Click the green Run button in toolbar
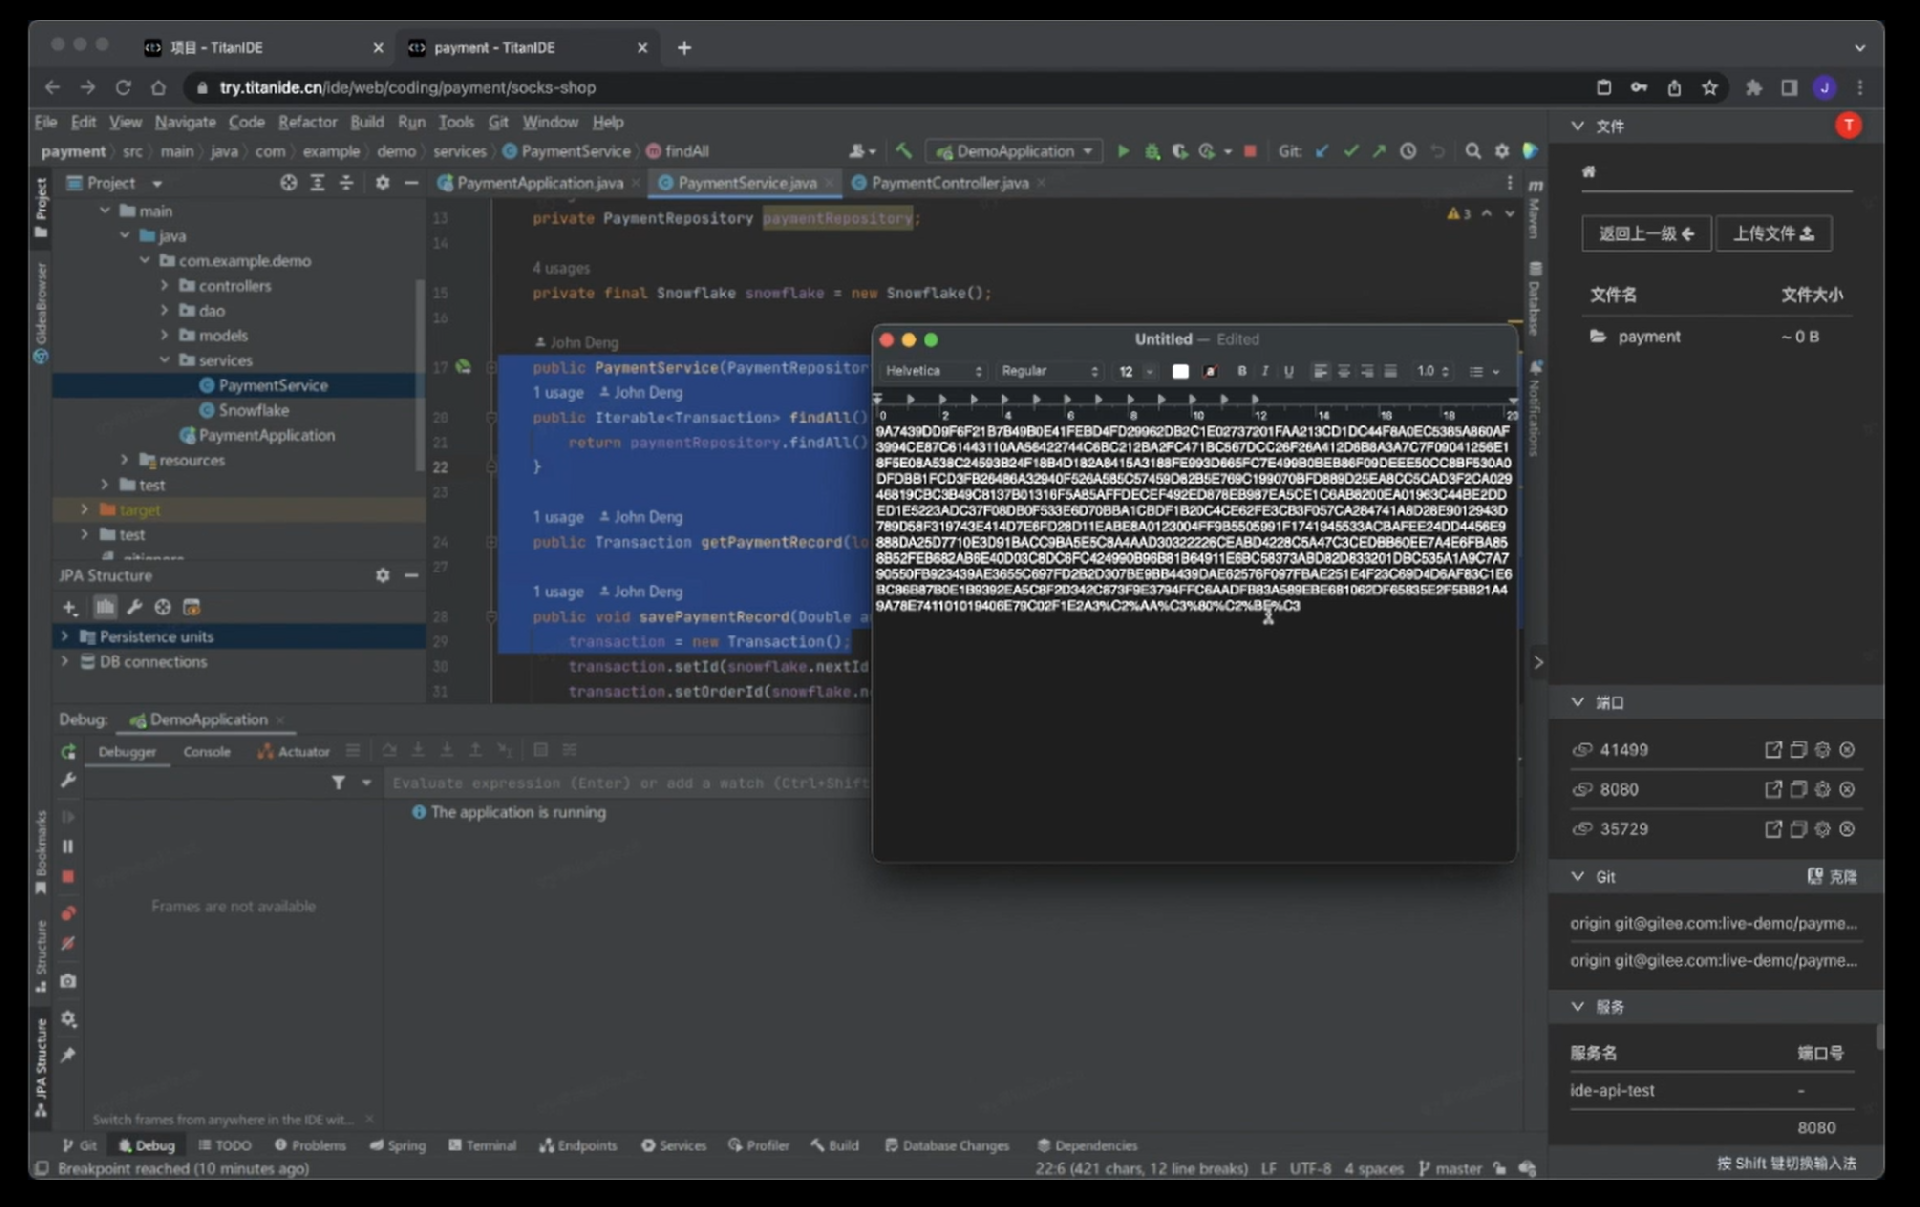1920x1207 pixels. pyautogui.click(x=1122, y=152)
